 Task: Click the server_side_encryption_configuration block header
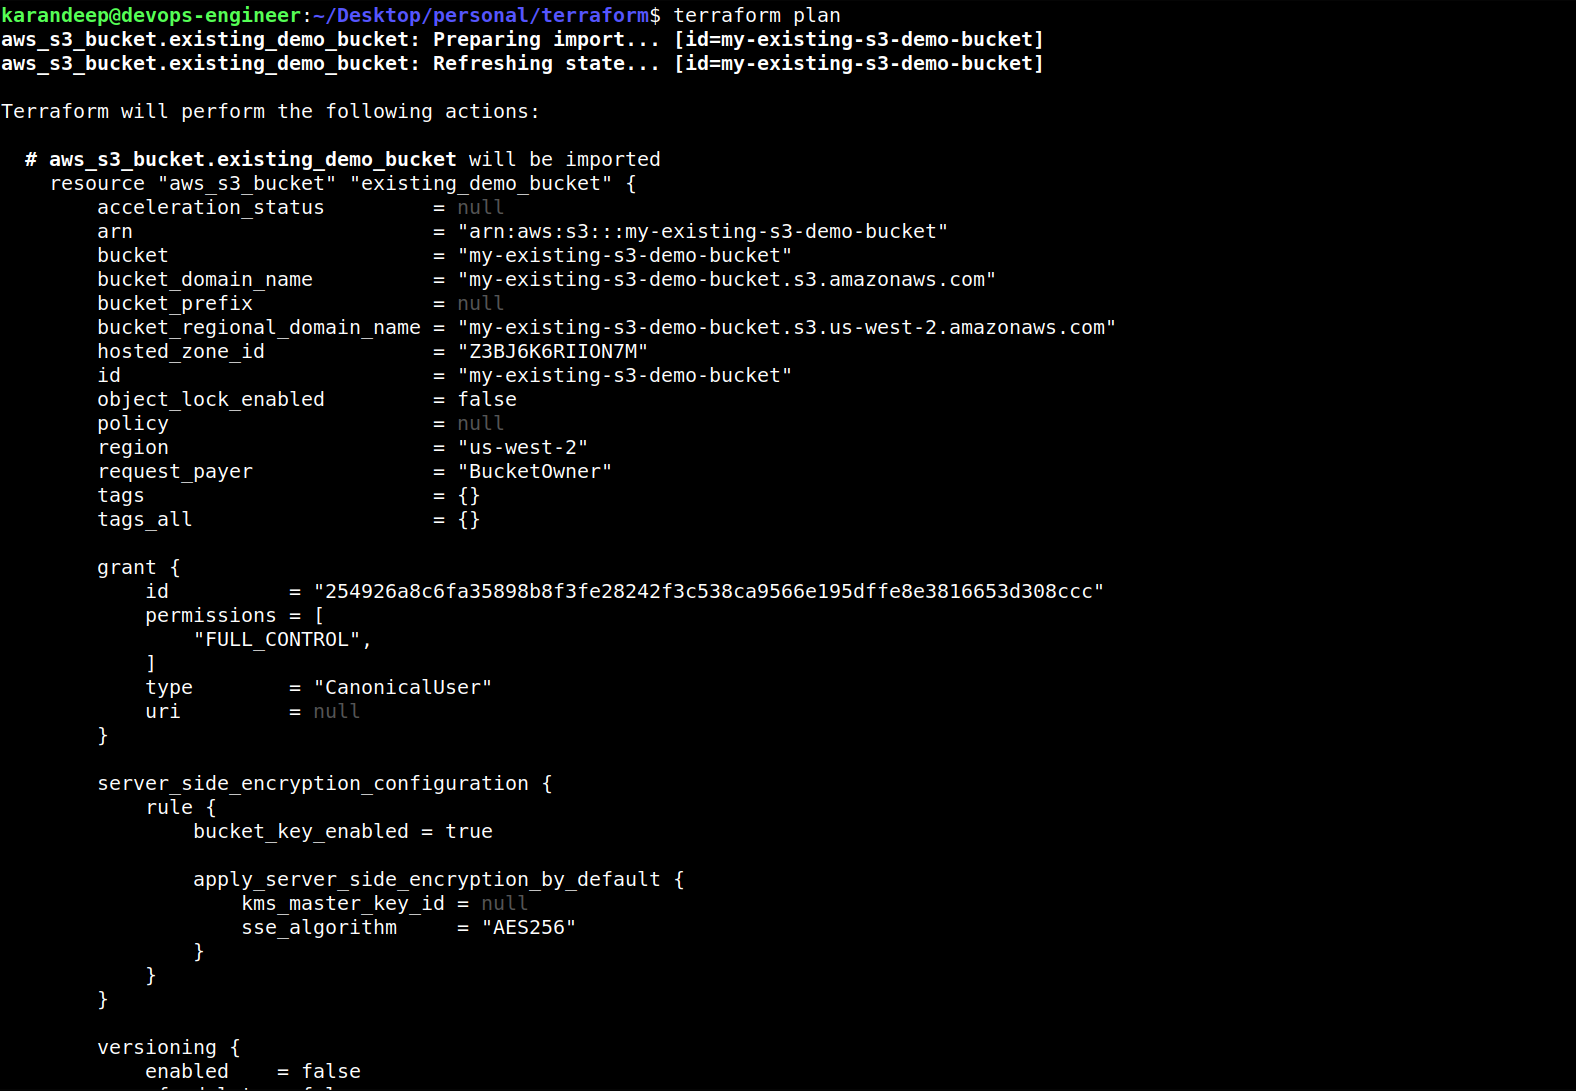point(325,783)
